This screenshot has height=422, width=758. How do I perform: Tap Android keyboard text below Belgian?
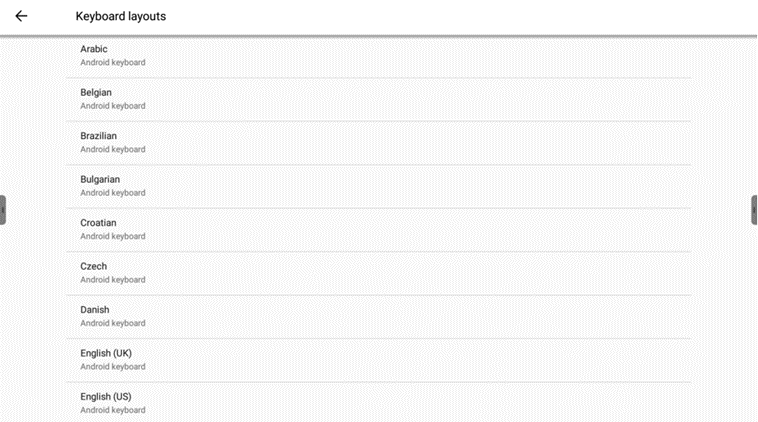click(112, 106)
